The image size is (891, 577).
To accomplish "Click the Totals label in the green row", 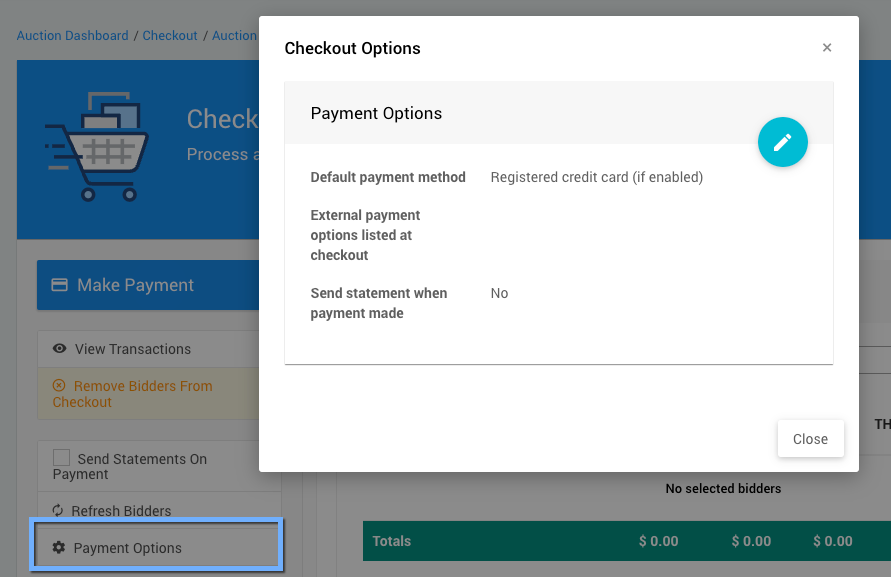I will pos(392,541).
